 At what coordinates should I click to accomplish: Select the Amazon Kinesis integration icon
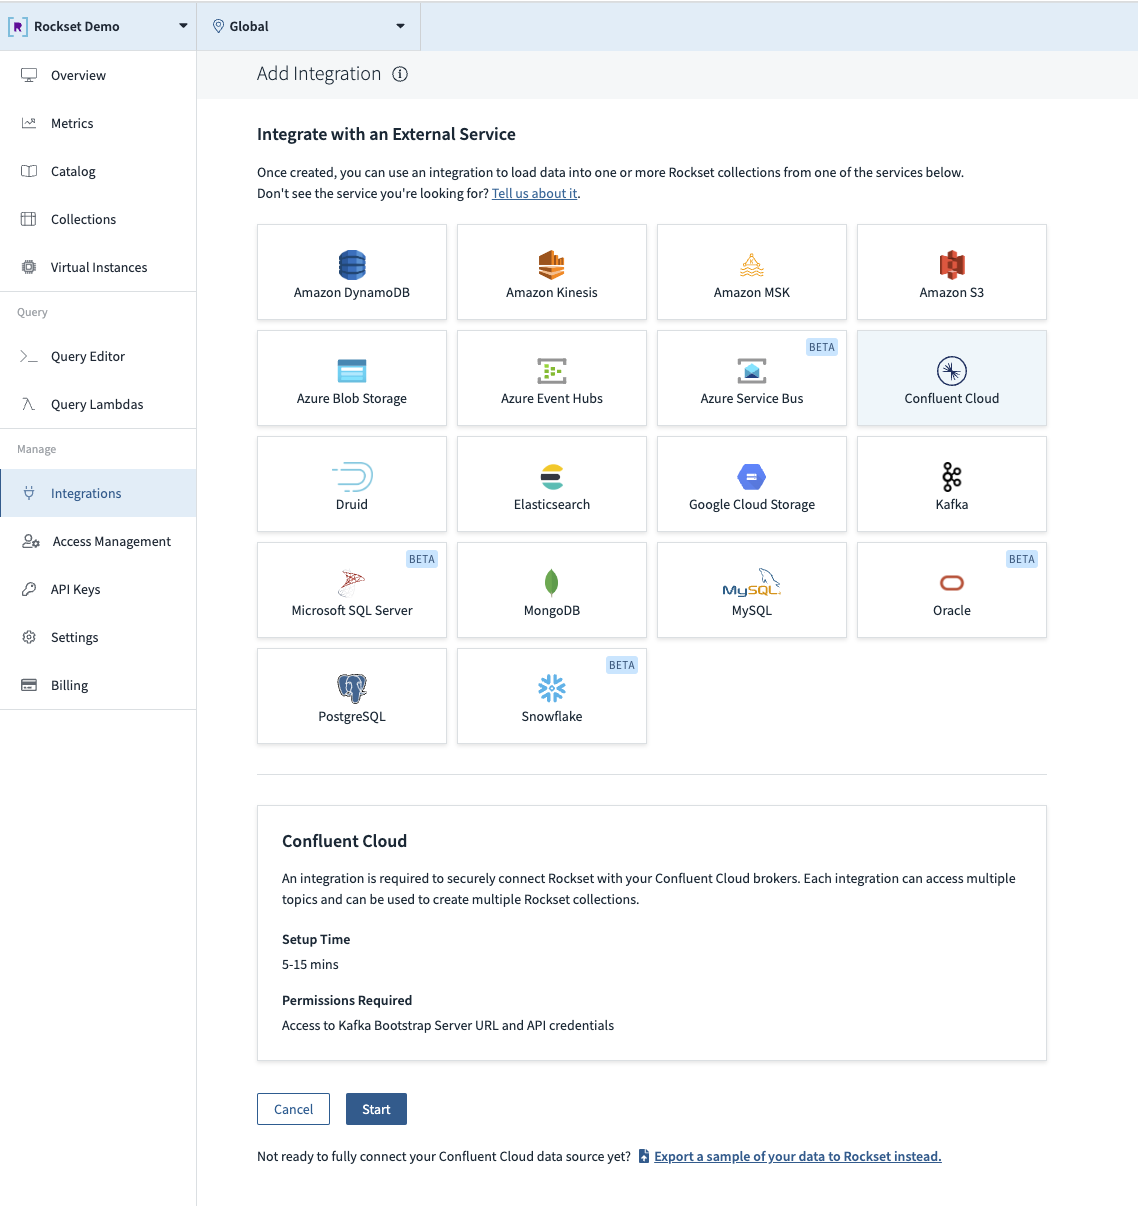552,265
